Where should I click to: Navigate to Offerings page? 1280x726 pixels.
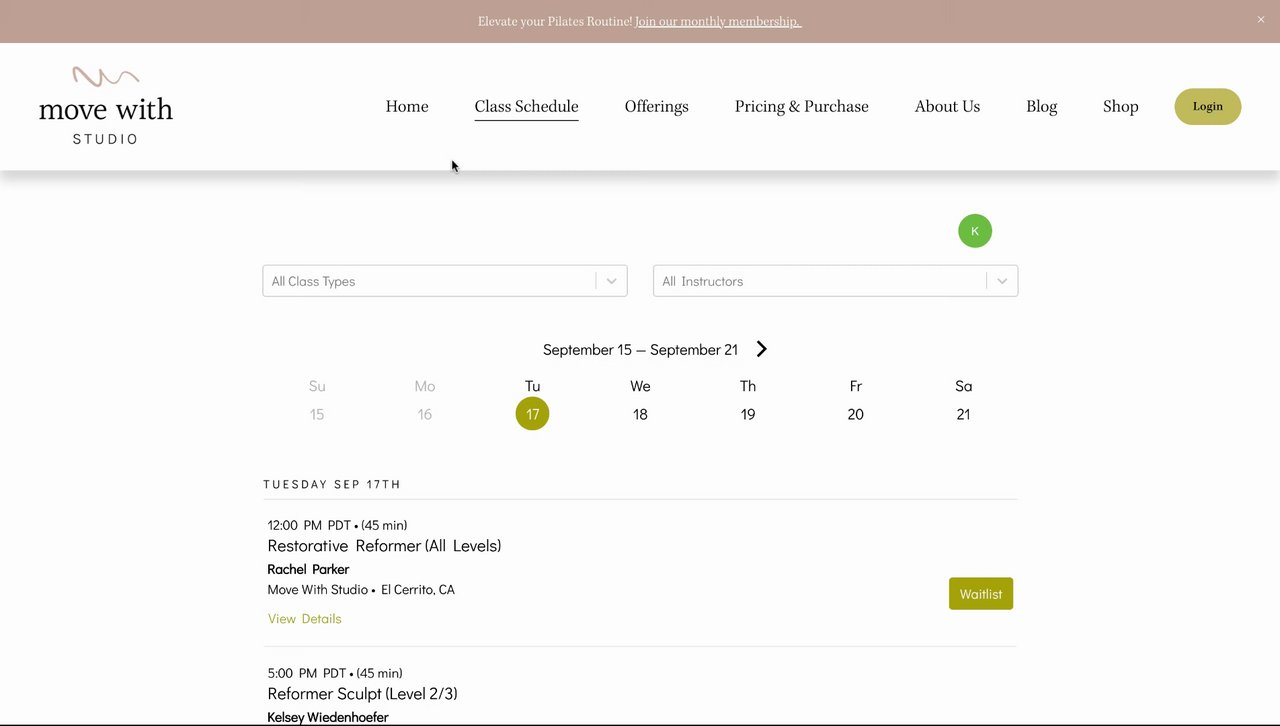(656, 106)
